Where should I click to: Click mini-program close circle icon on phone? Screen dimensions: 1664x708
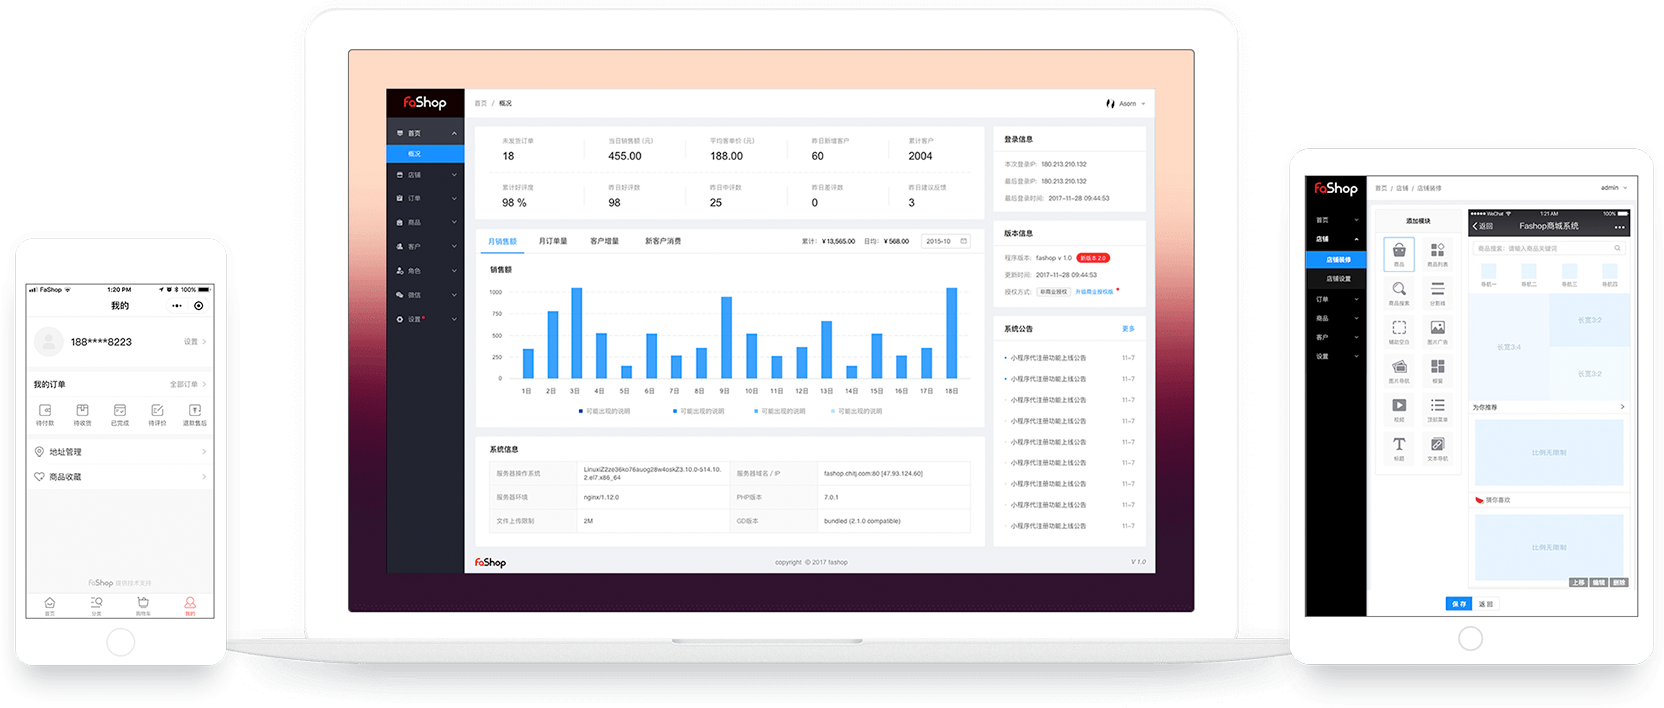pyautogui.click(x=199, y=306)
